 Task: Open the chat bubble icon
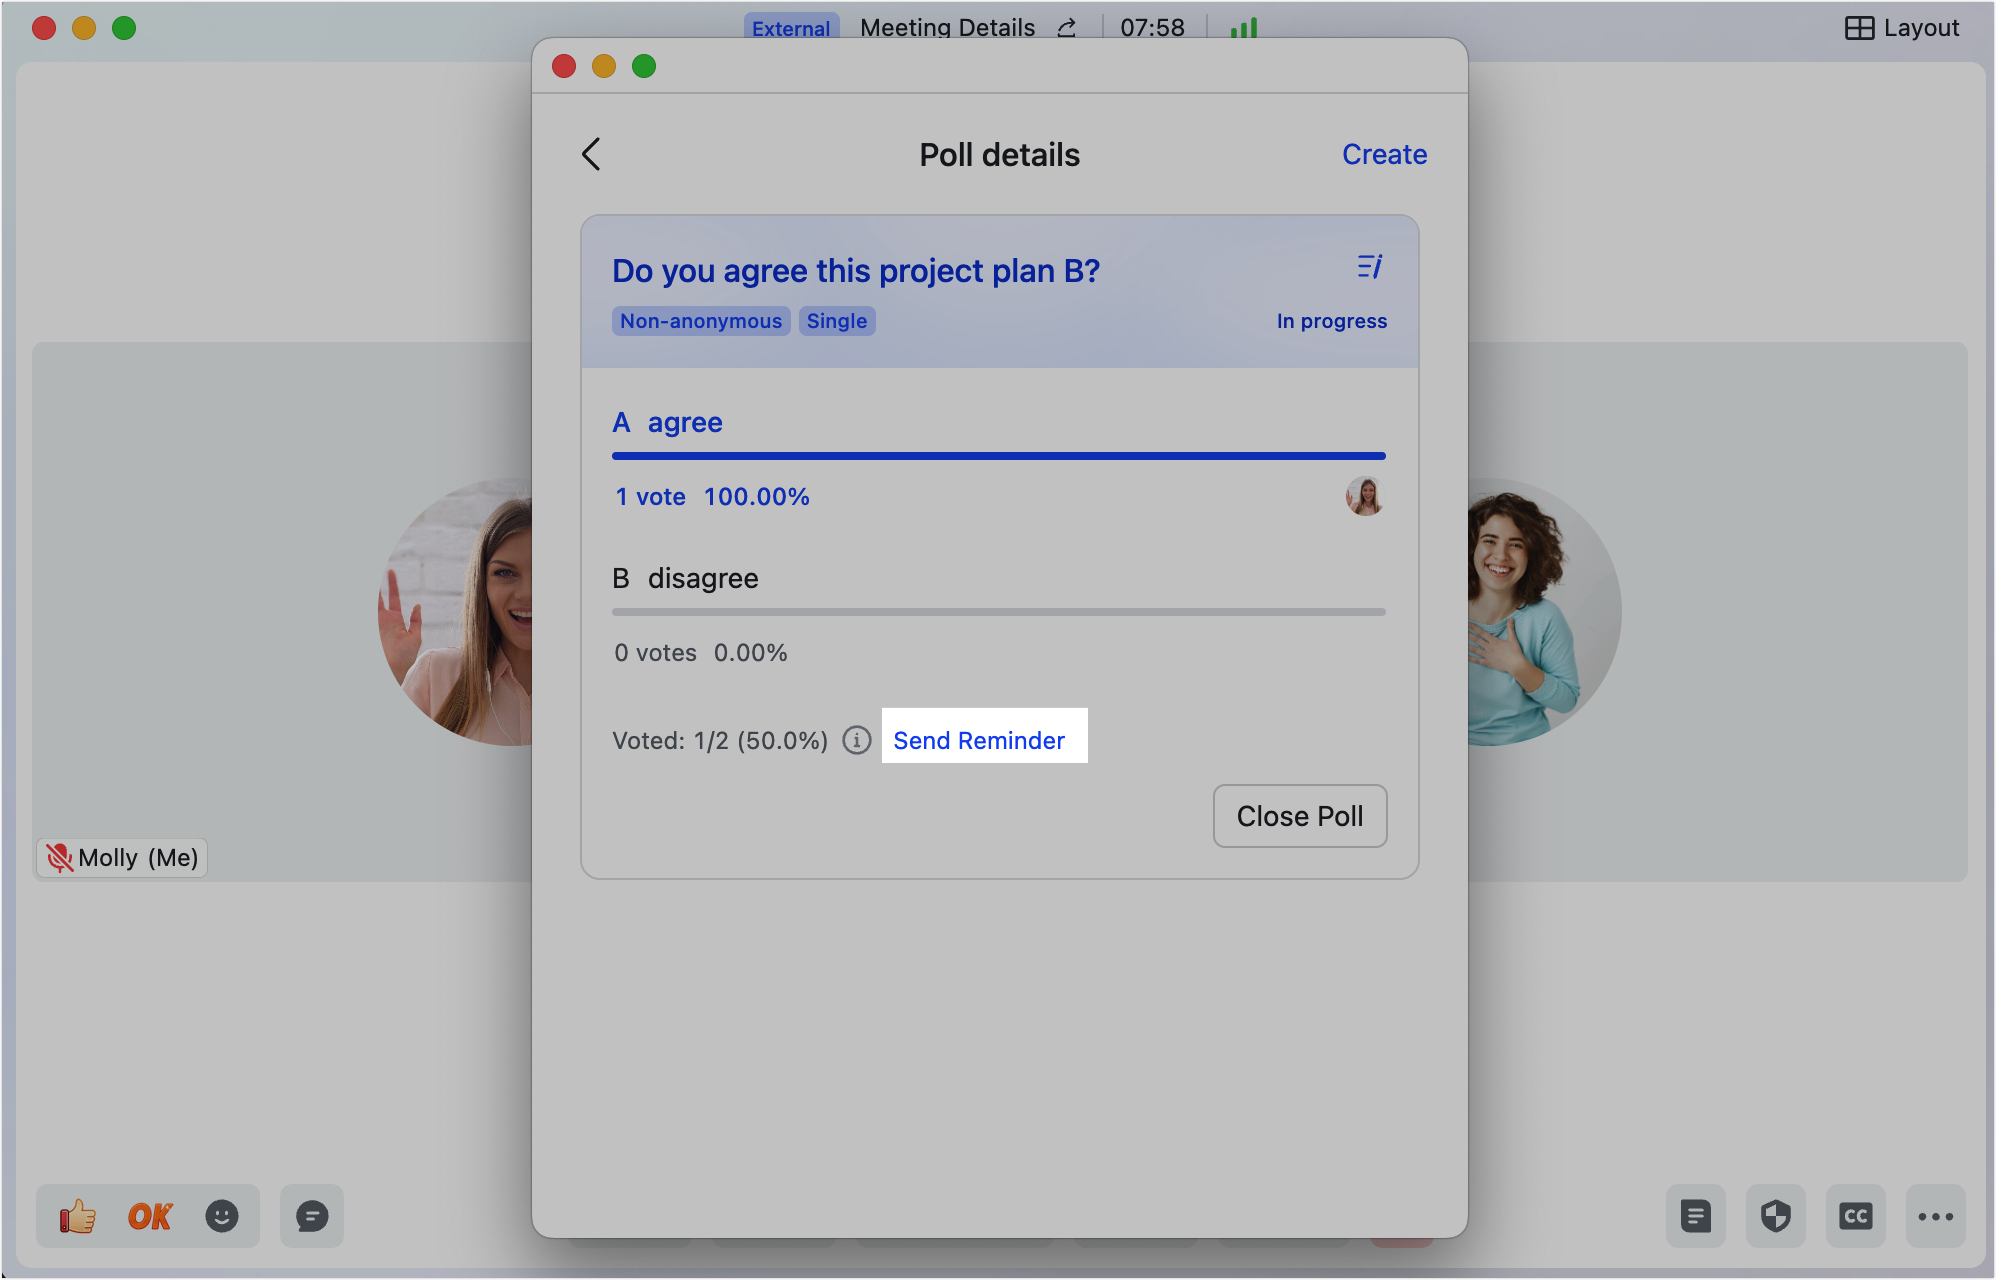(312, 1216)
